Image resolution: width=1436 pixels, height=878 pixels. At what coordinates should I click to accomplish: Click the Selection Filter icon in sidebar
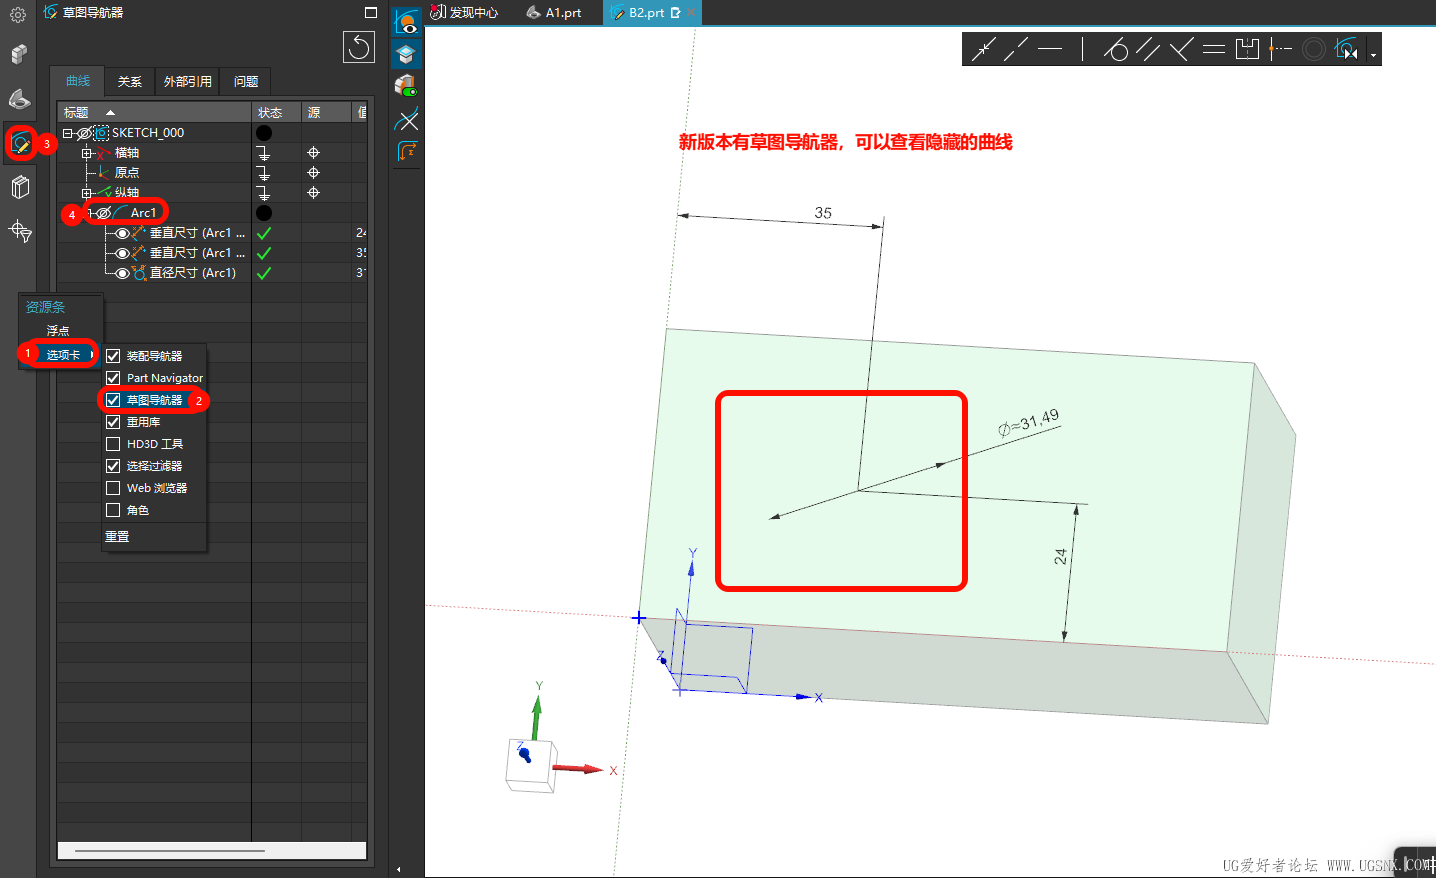click(20, 231)
